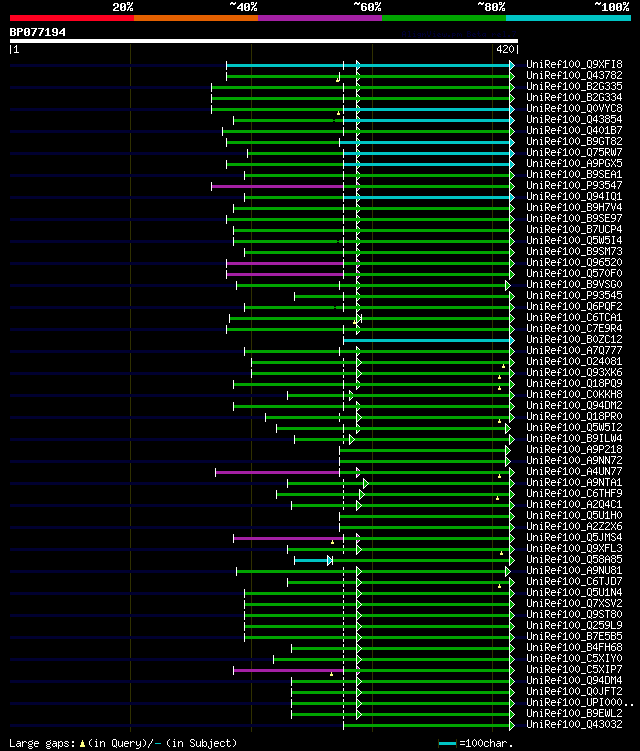
Task: Open hit UniRef100_B2G334
Action: click(x=574, y=97)
